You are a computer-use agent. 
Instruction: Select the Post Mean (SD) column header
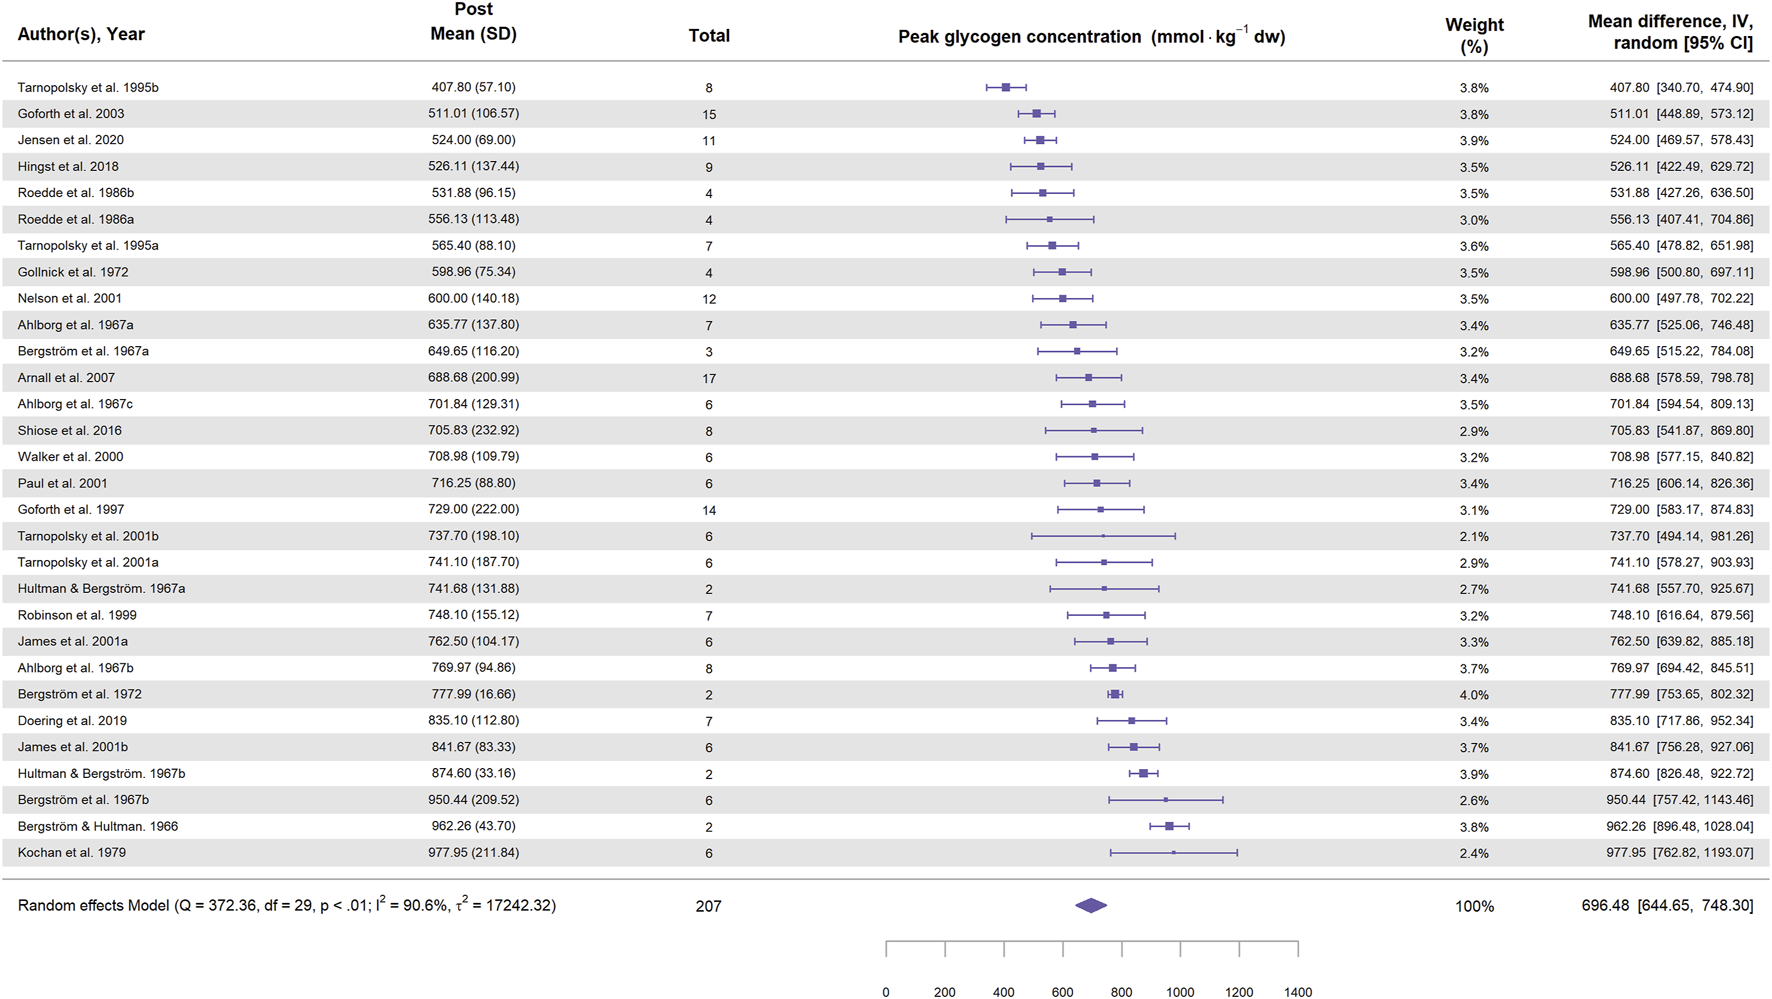(x=473, y=22)
